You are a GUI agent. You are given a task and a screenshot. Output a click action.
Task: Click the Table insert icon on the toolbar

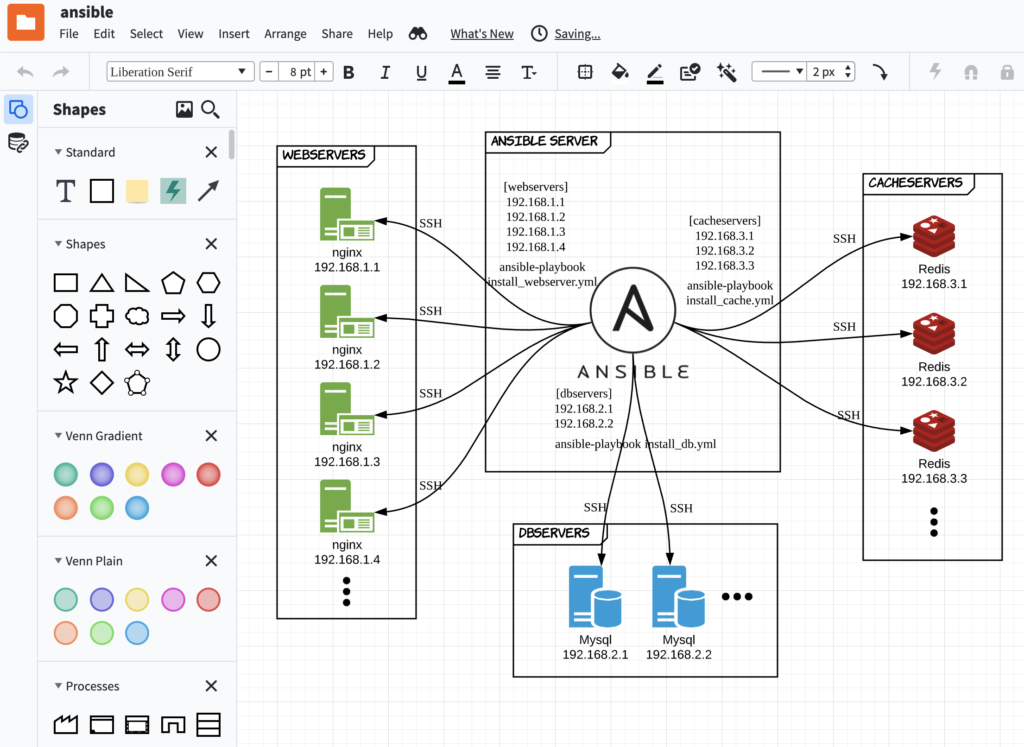click(x=585, y=71)
